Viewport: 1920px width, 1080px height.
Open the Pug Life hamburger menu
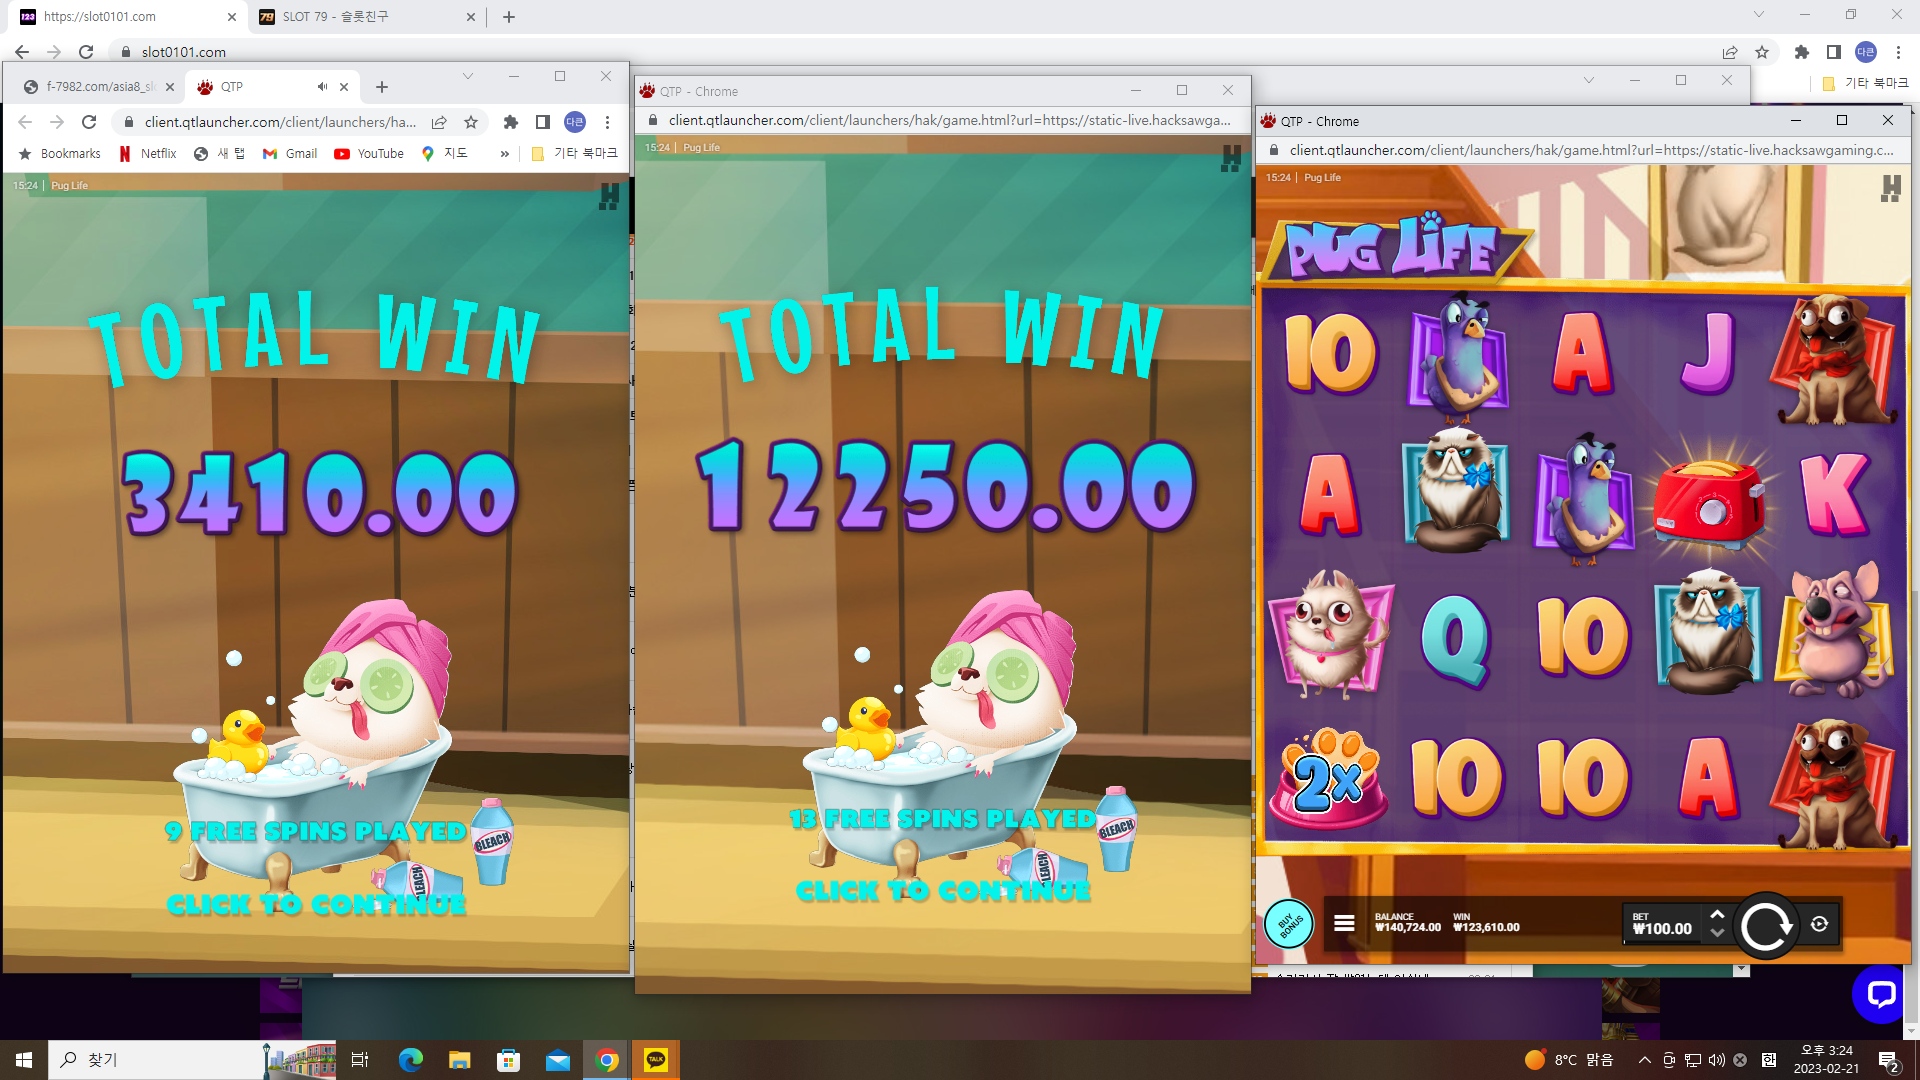(1344, 924)
